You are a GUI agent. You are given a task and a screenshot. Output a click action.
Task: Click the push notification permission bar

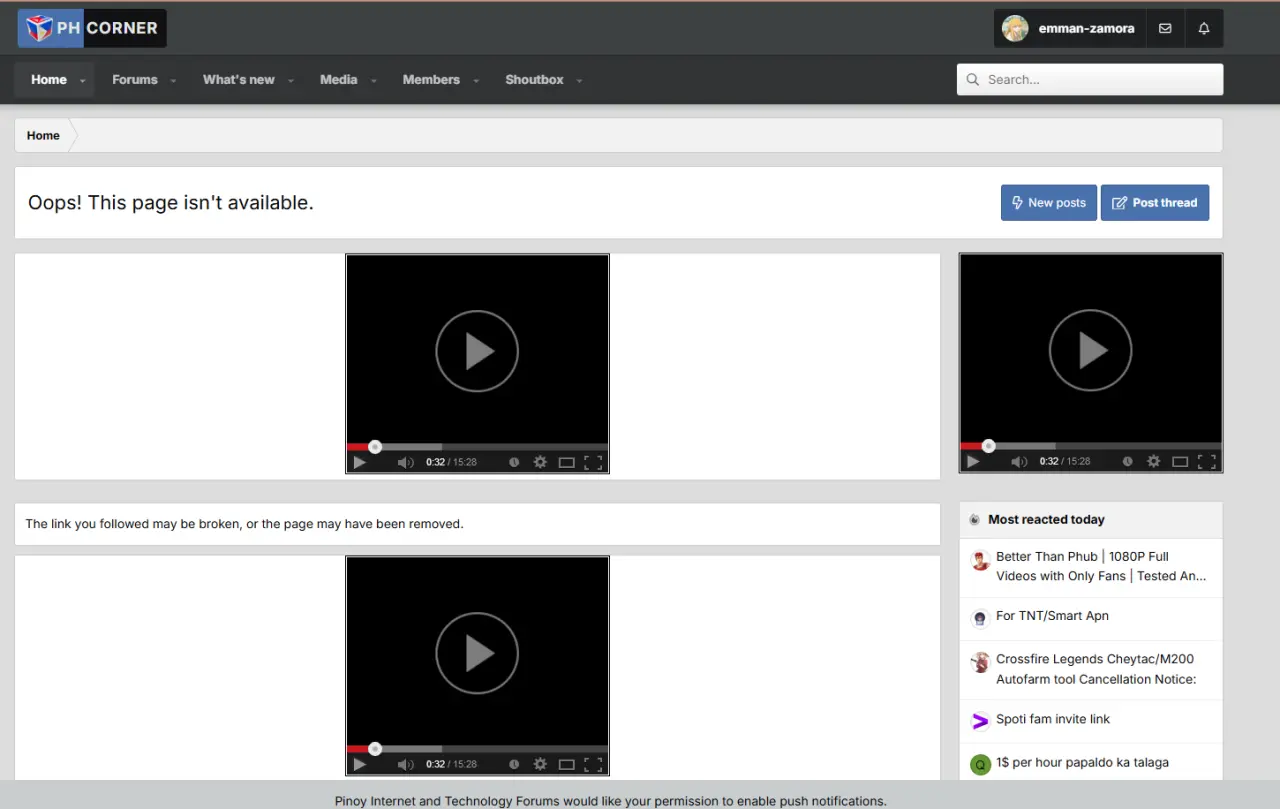point(640,796)
